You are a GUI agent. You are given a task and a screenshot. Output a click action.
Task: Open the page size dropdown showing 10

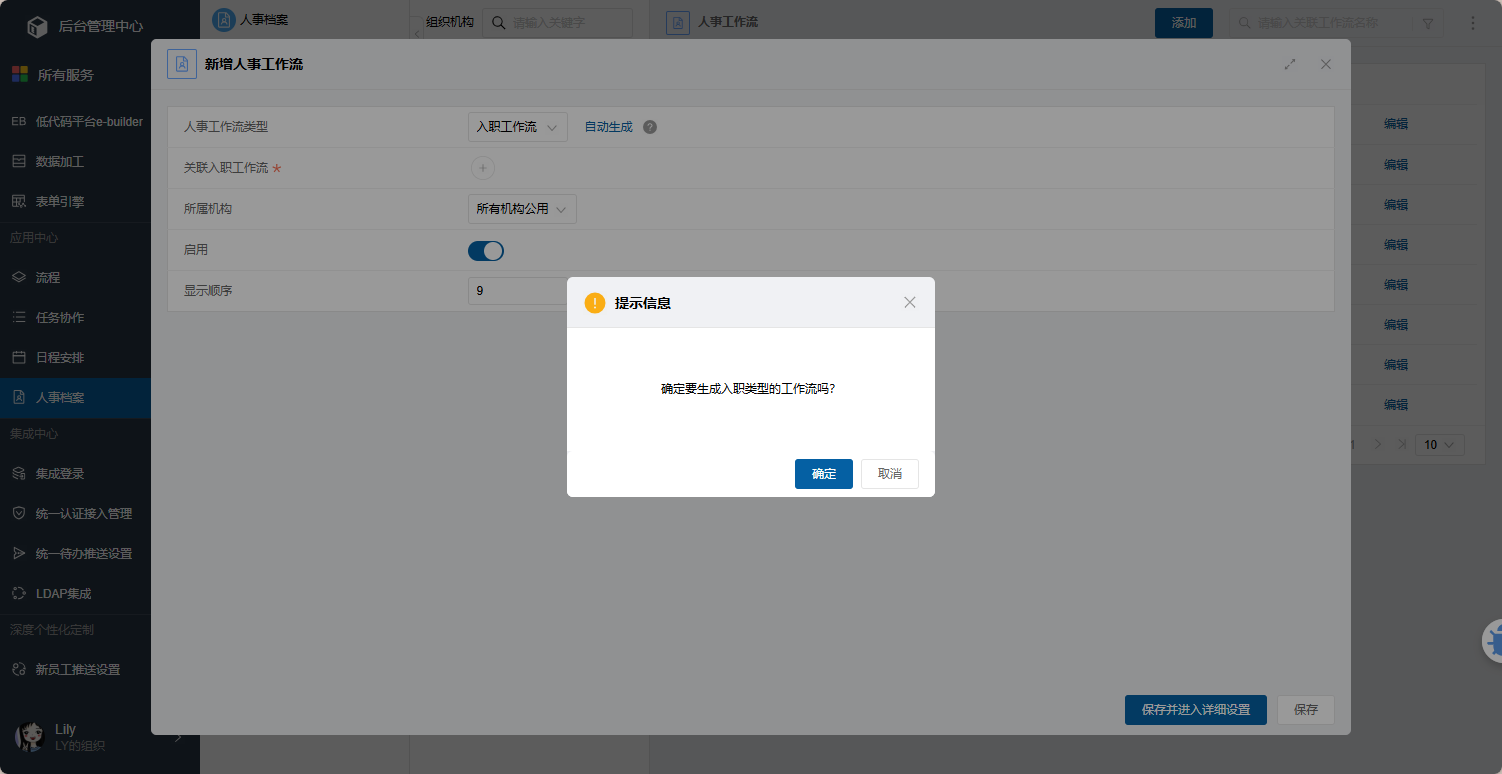[1439, 445]
